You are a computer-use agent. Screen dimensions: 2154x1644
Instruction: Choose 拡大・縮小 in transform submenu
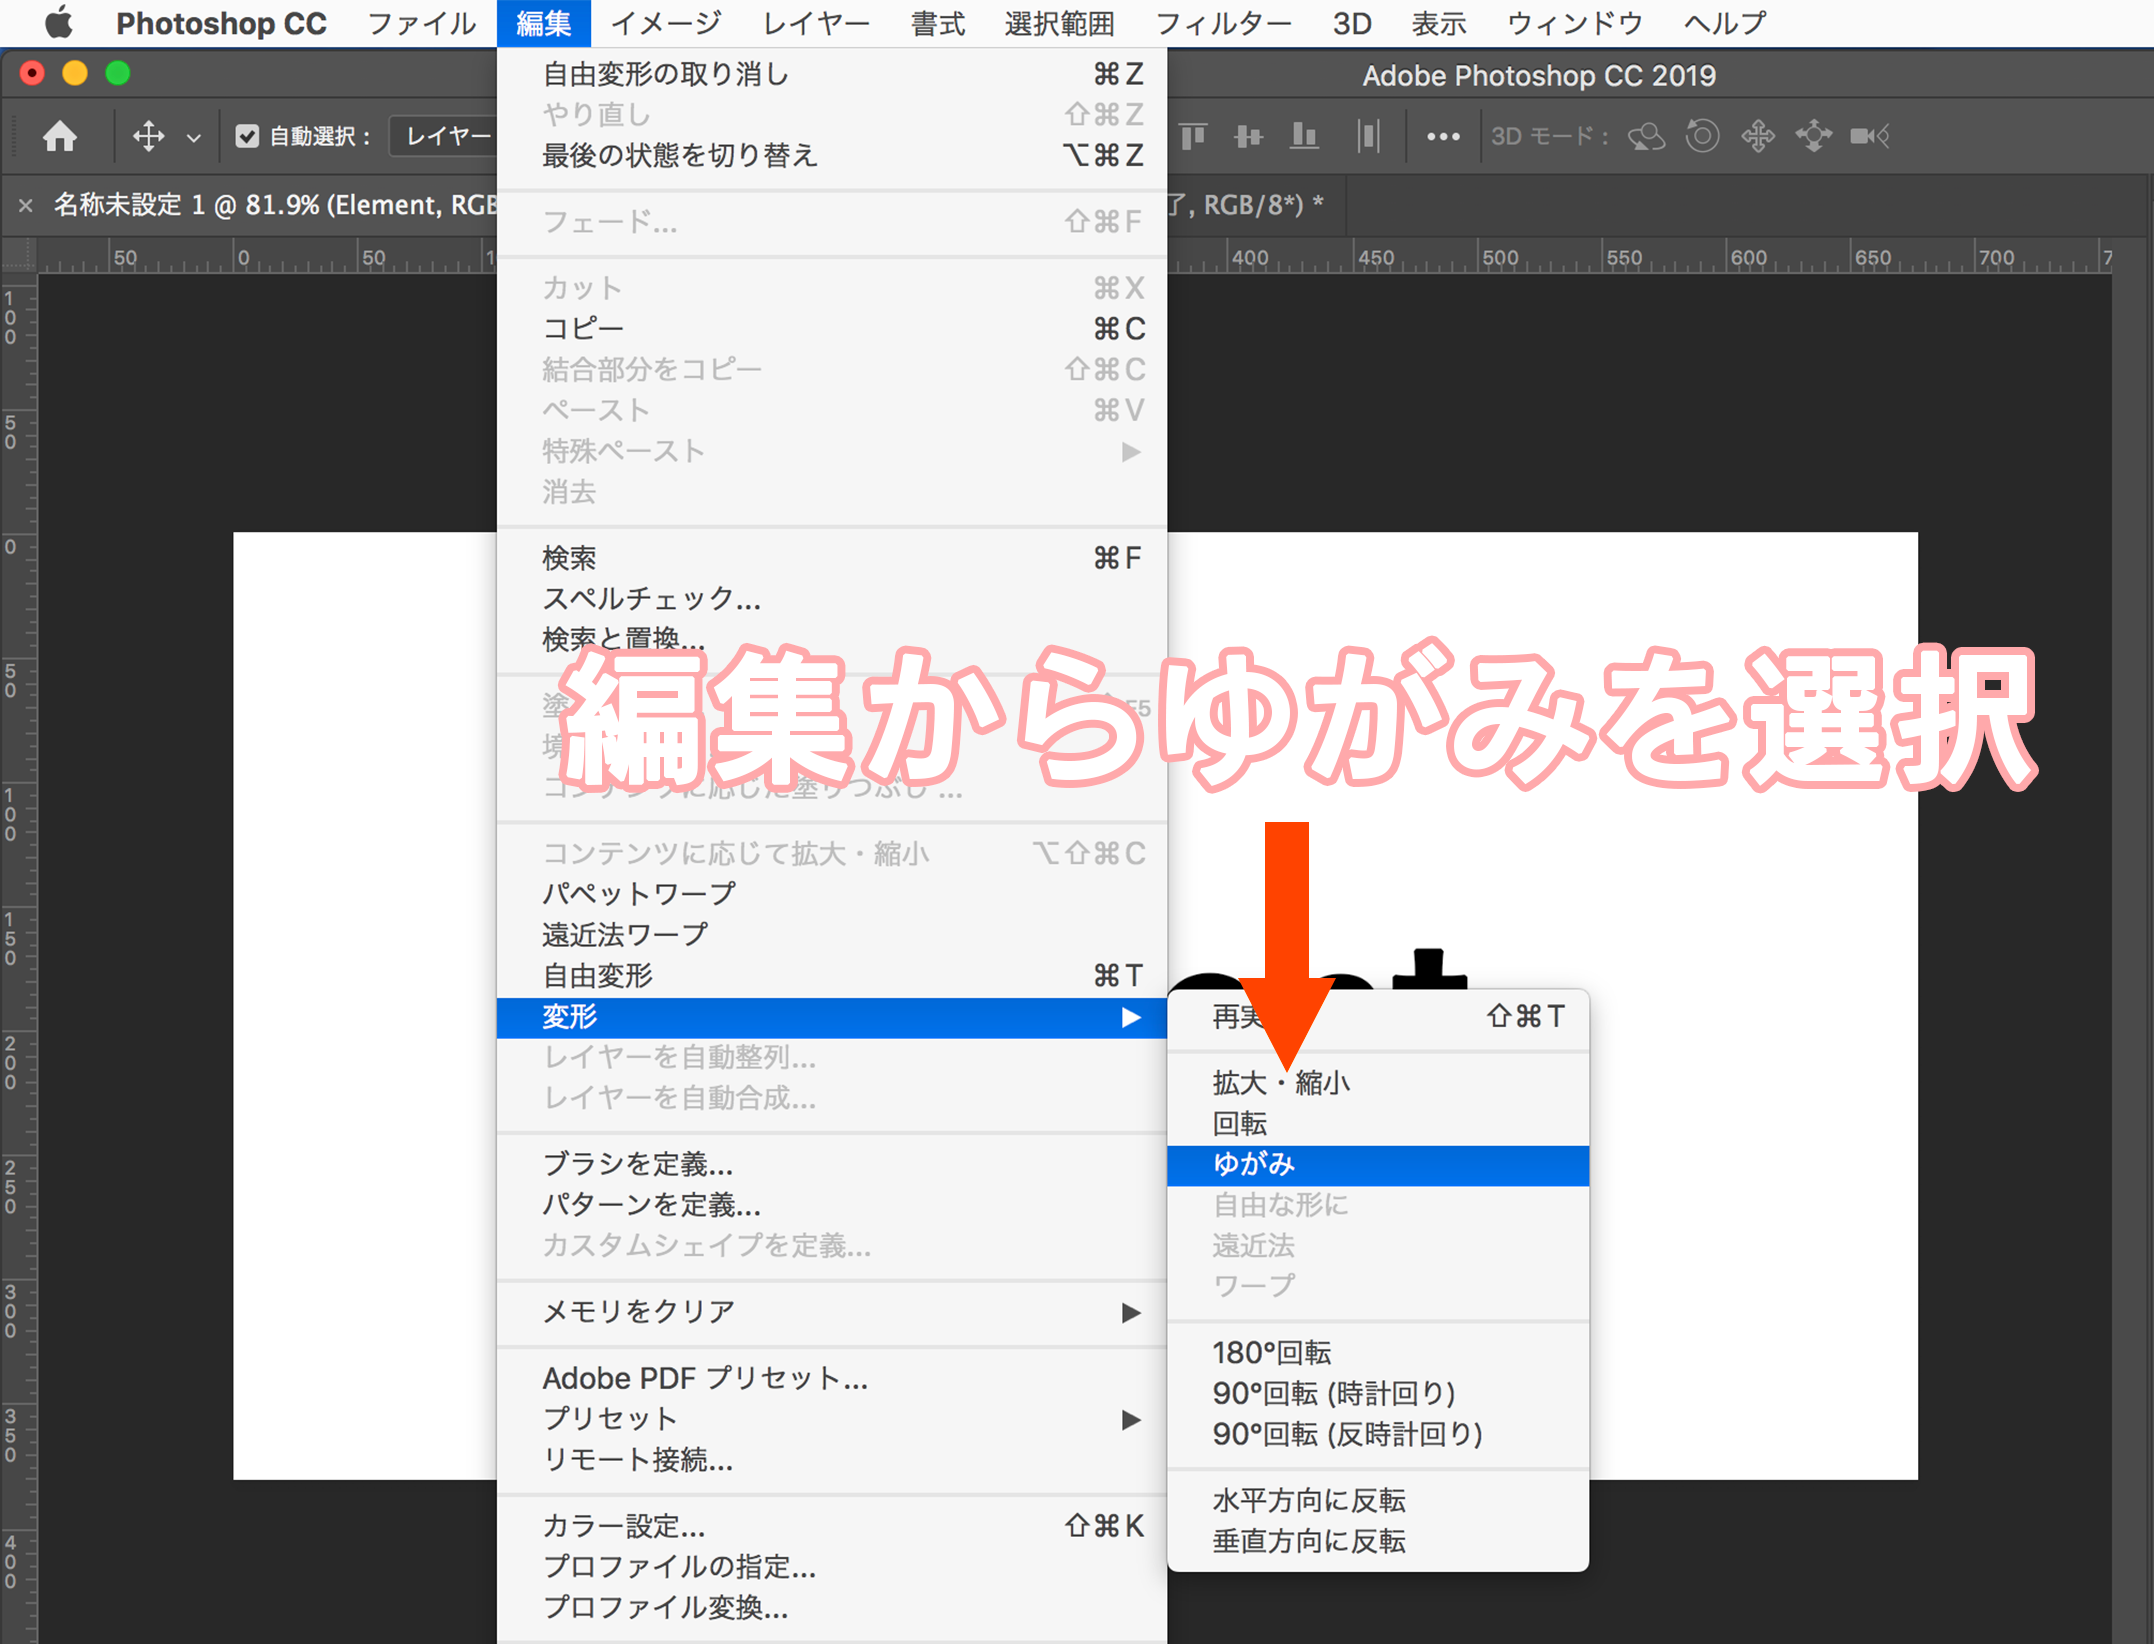[x=1378, y=1083]
